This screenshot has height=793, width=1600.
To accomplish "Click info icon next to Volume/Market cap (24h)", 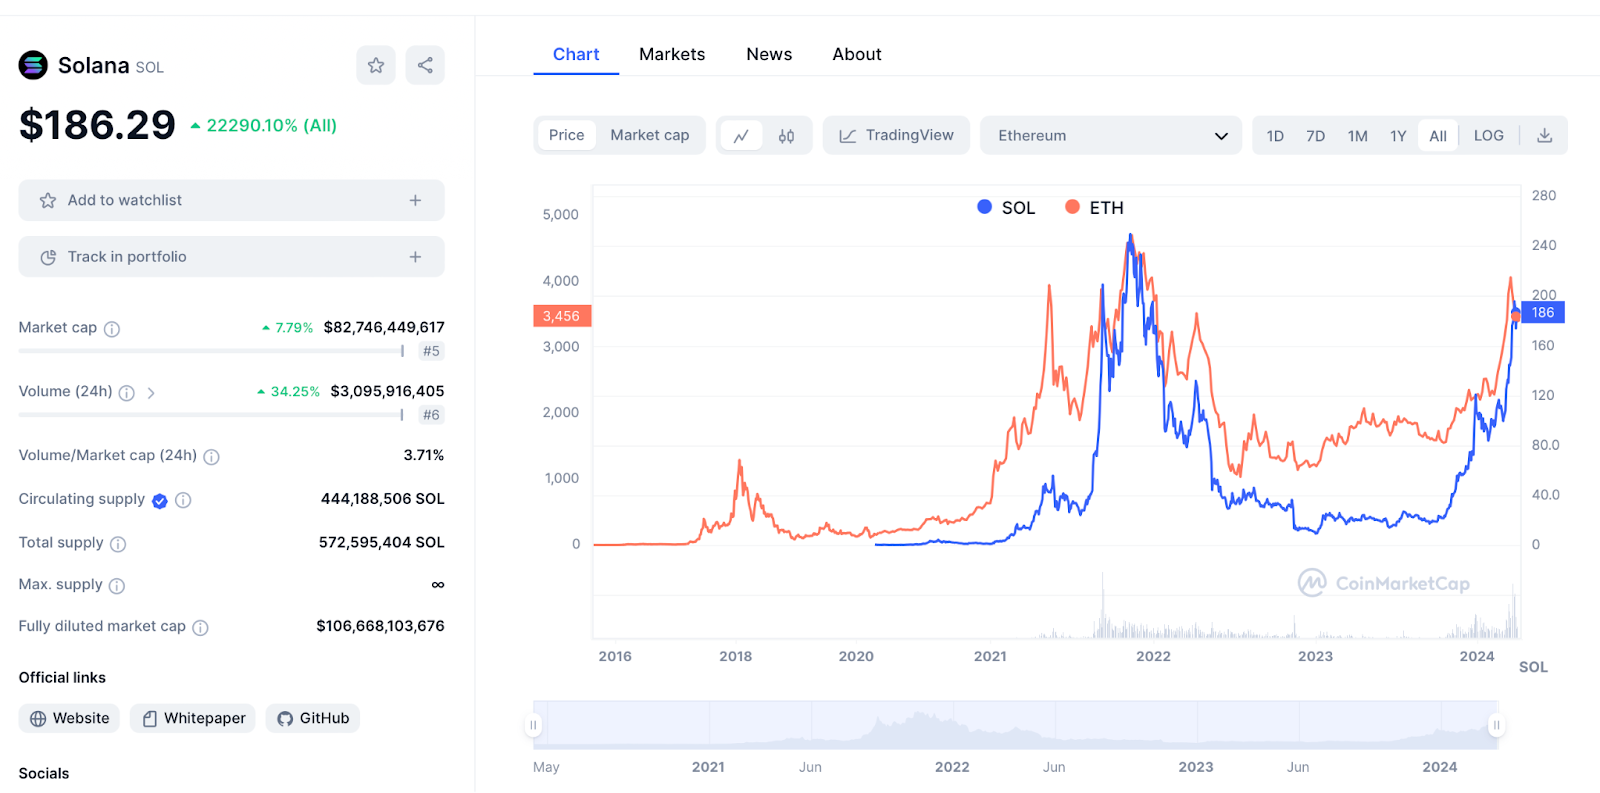I will (x=211, y=457).
